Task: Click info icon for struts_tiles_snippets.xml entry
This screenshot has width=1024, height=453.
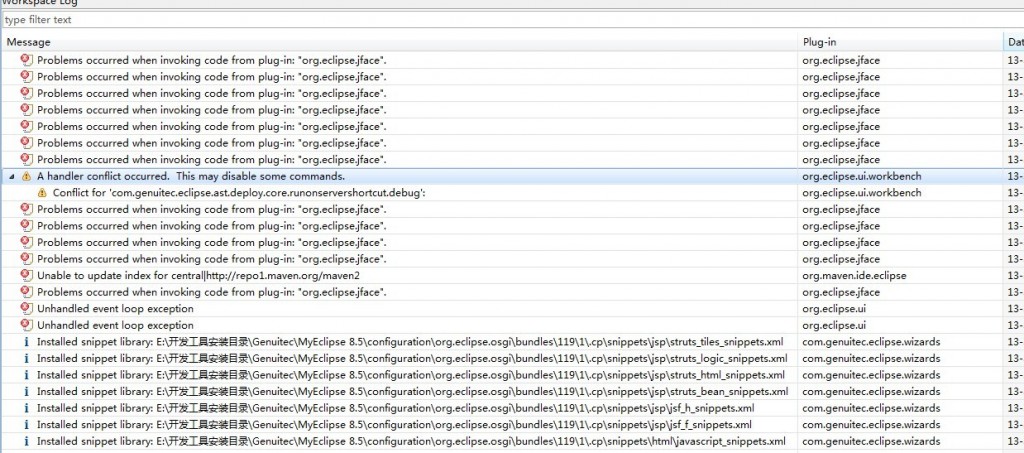Action: pyautogui.click(x=27, y=342)
